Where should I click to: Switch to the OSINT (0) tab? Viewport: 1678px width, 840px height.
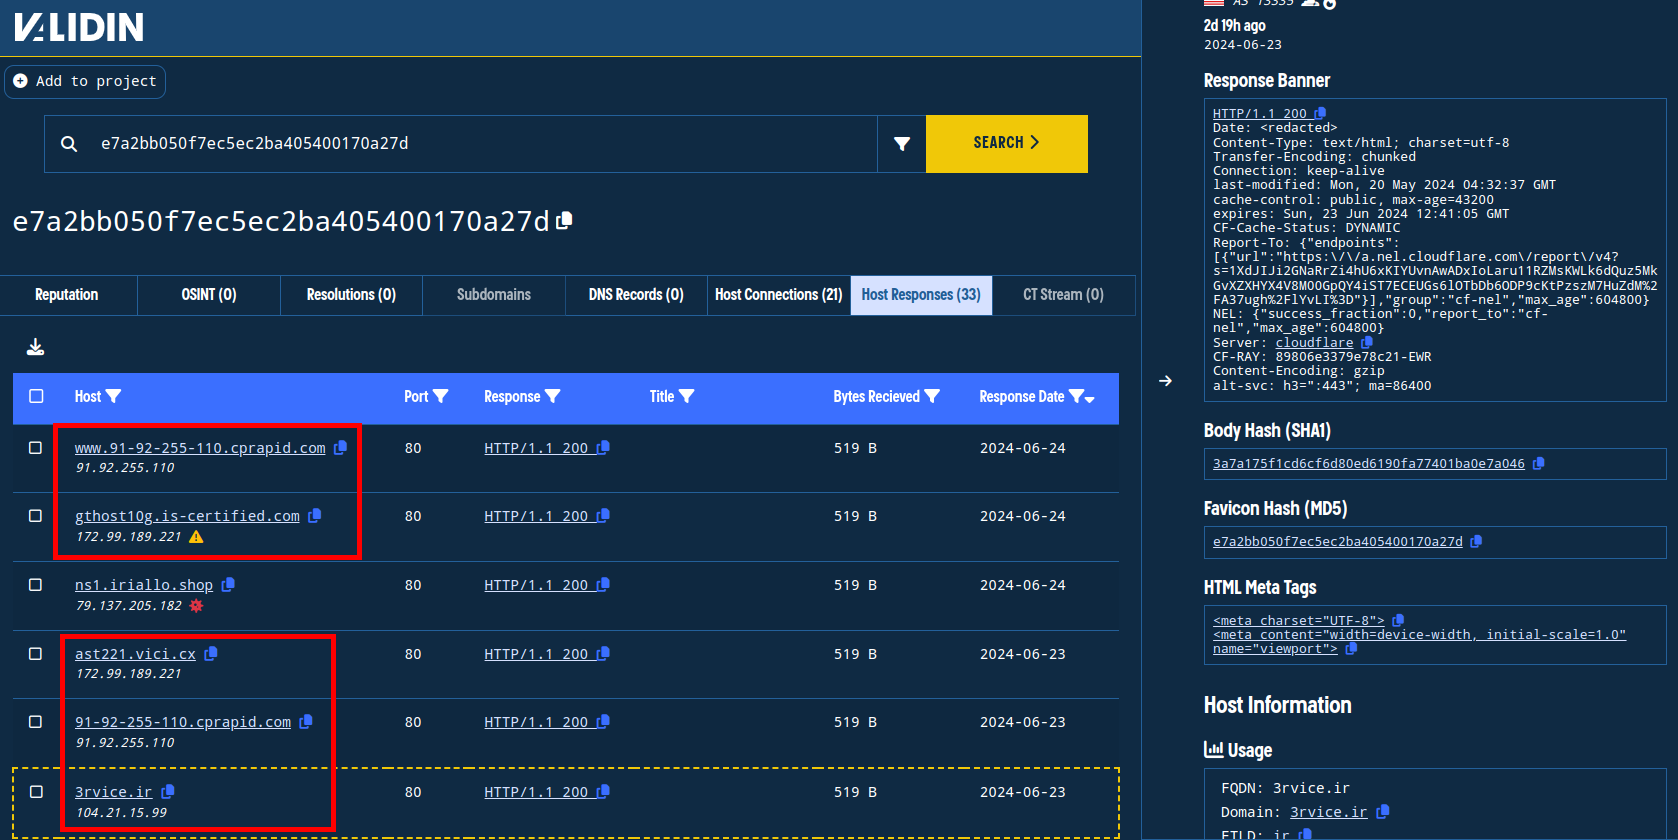209,295
